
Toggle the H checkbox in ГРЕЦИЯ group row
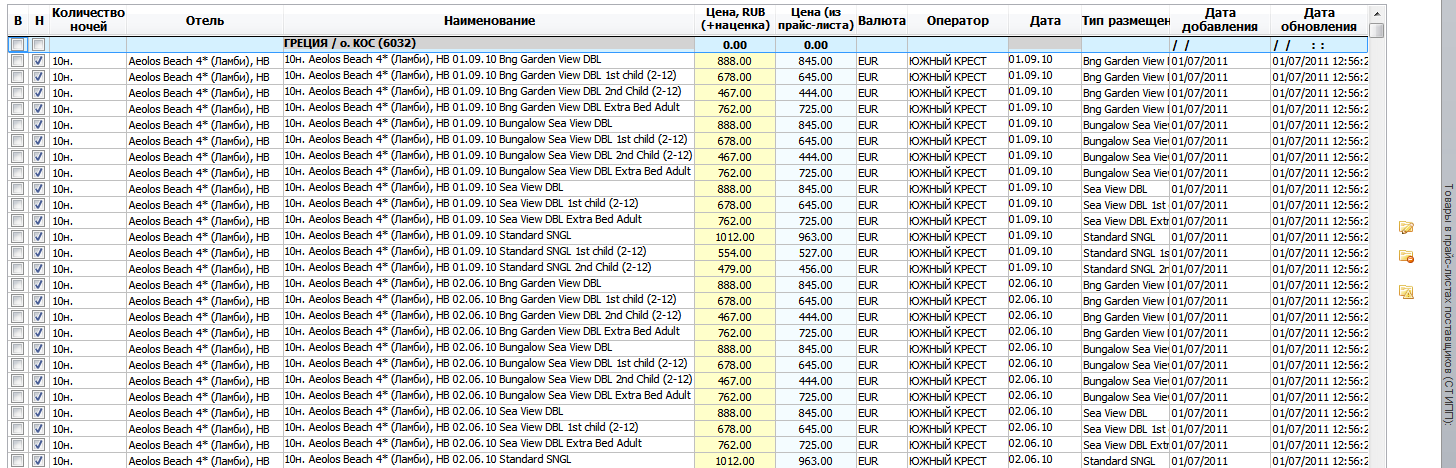(38, 45)
